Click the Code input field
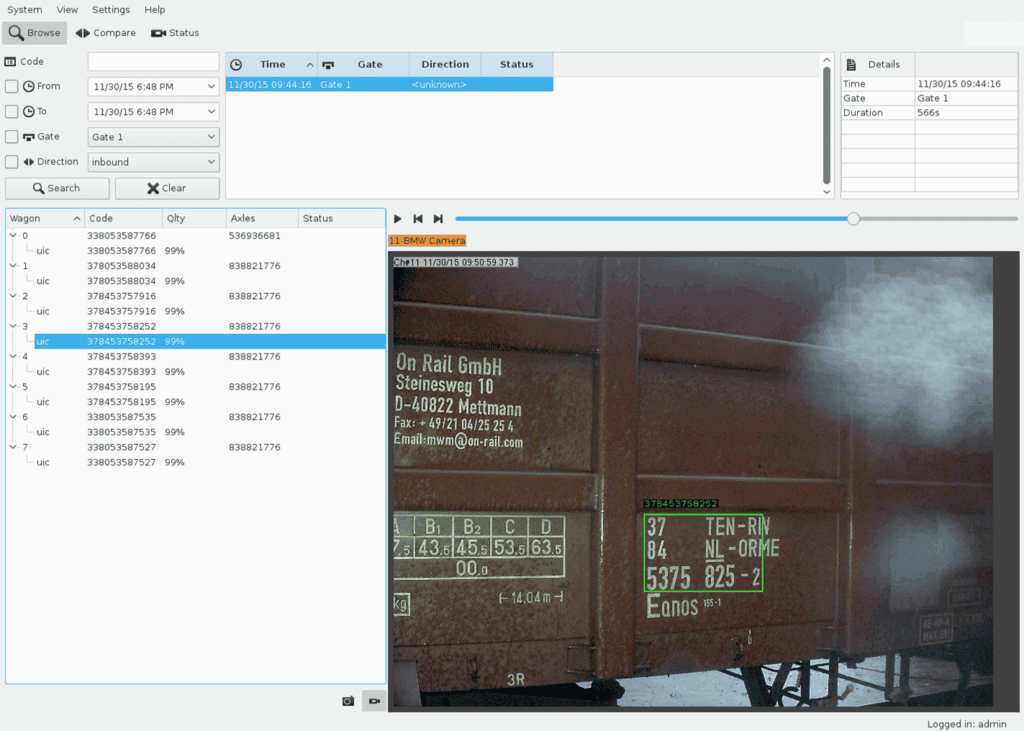The image size is (1024, 731). [153, 61]
